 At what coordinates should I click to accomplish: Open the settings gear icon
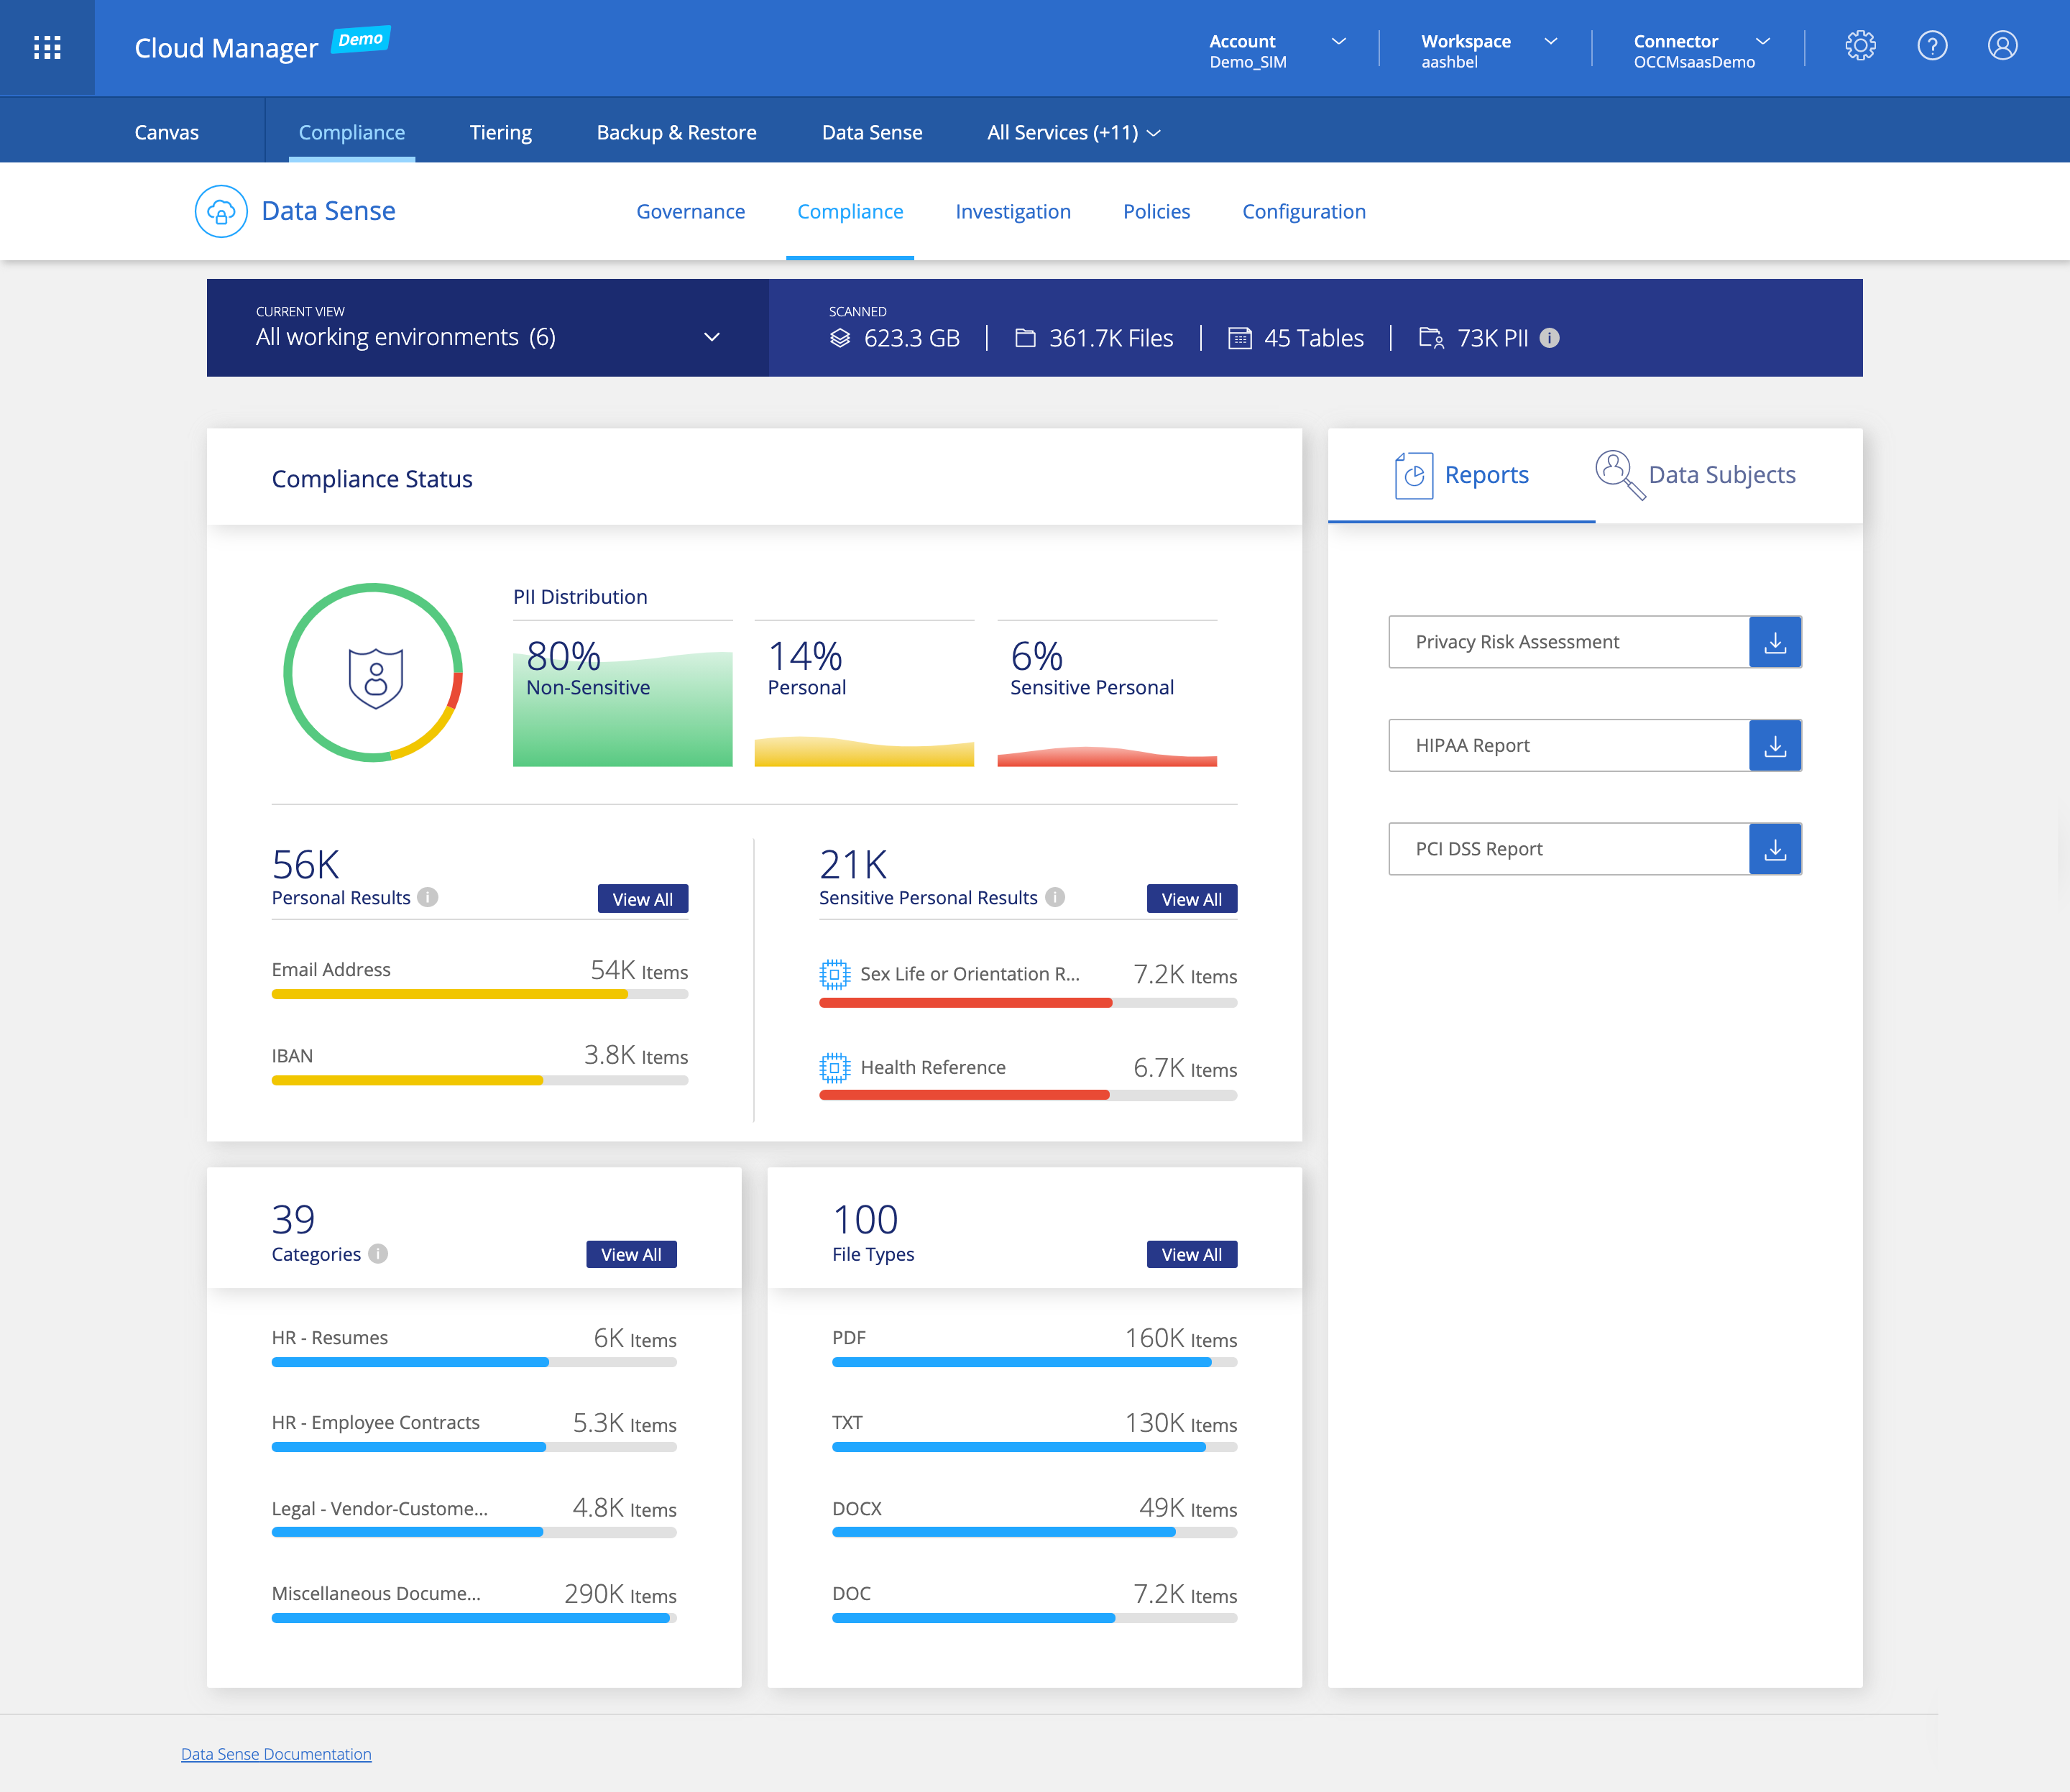click(x=1860, y=46)
